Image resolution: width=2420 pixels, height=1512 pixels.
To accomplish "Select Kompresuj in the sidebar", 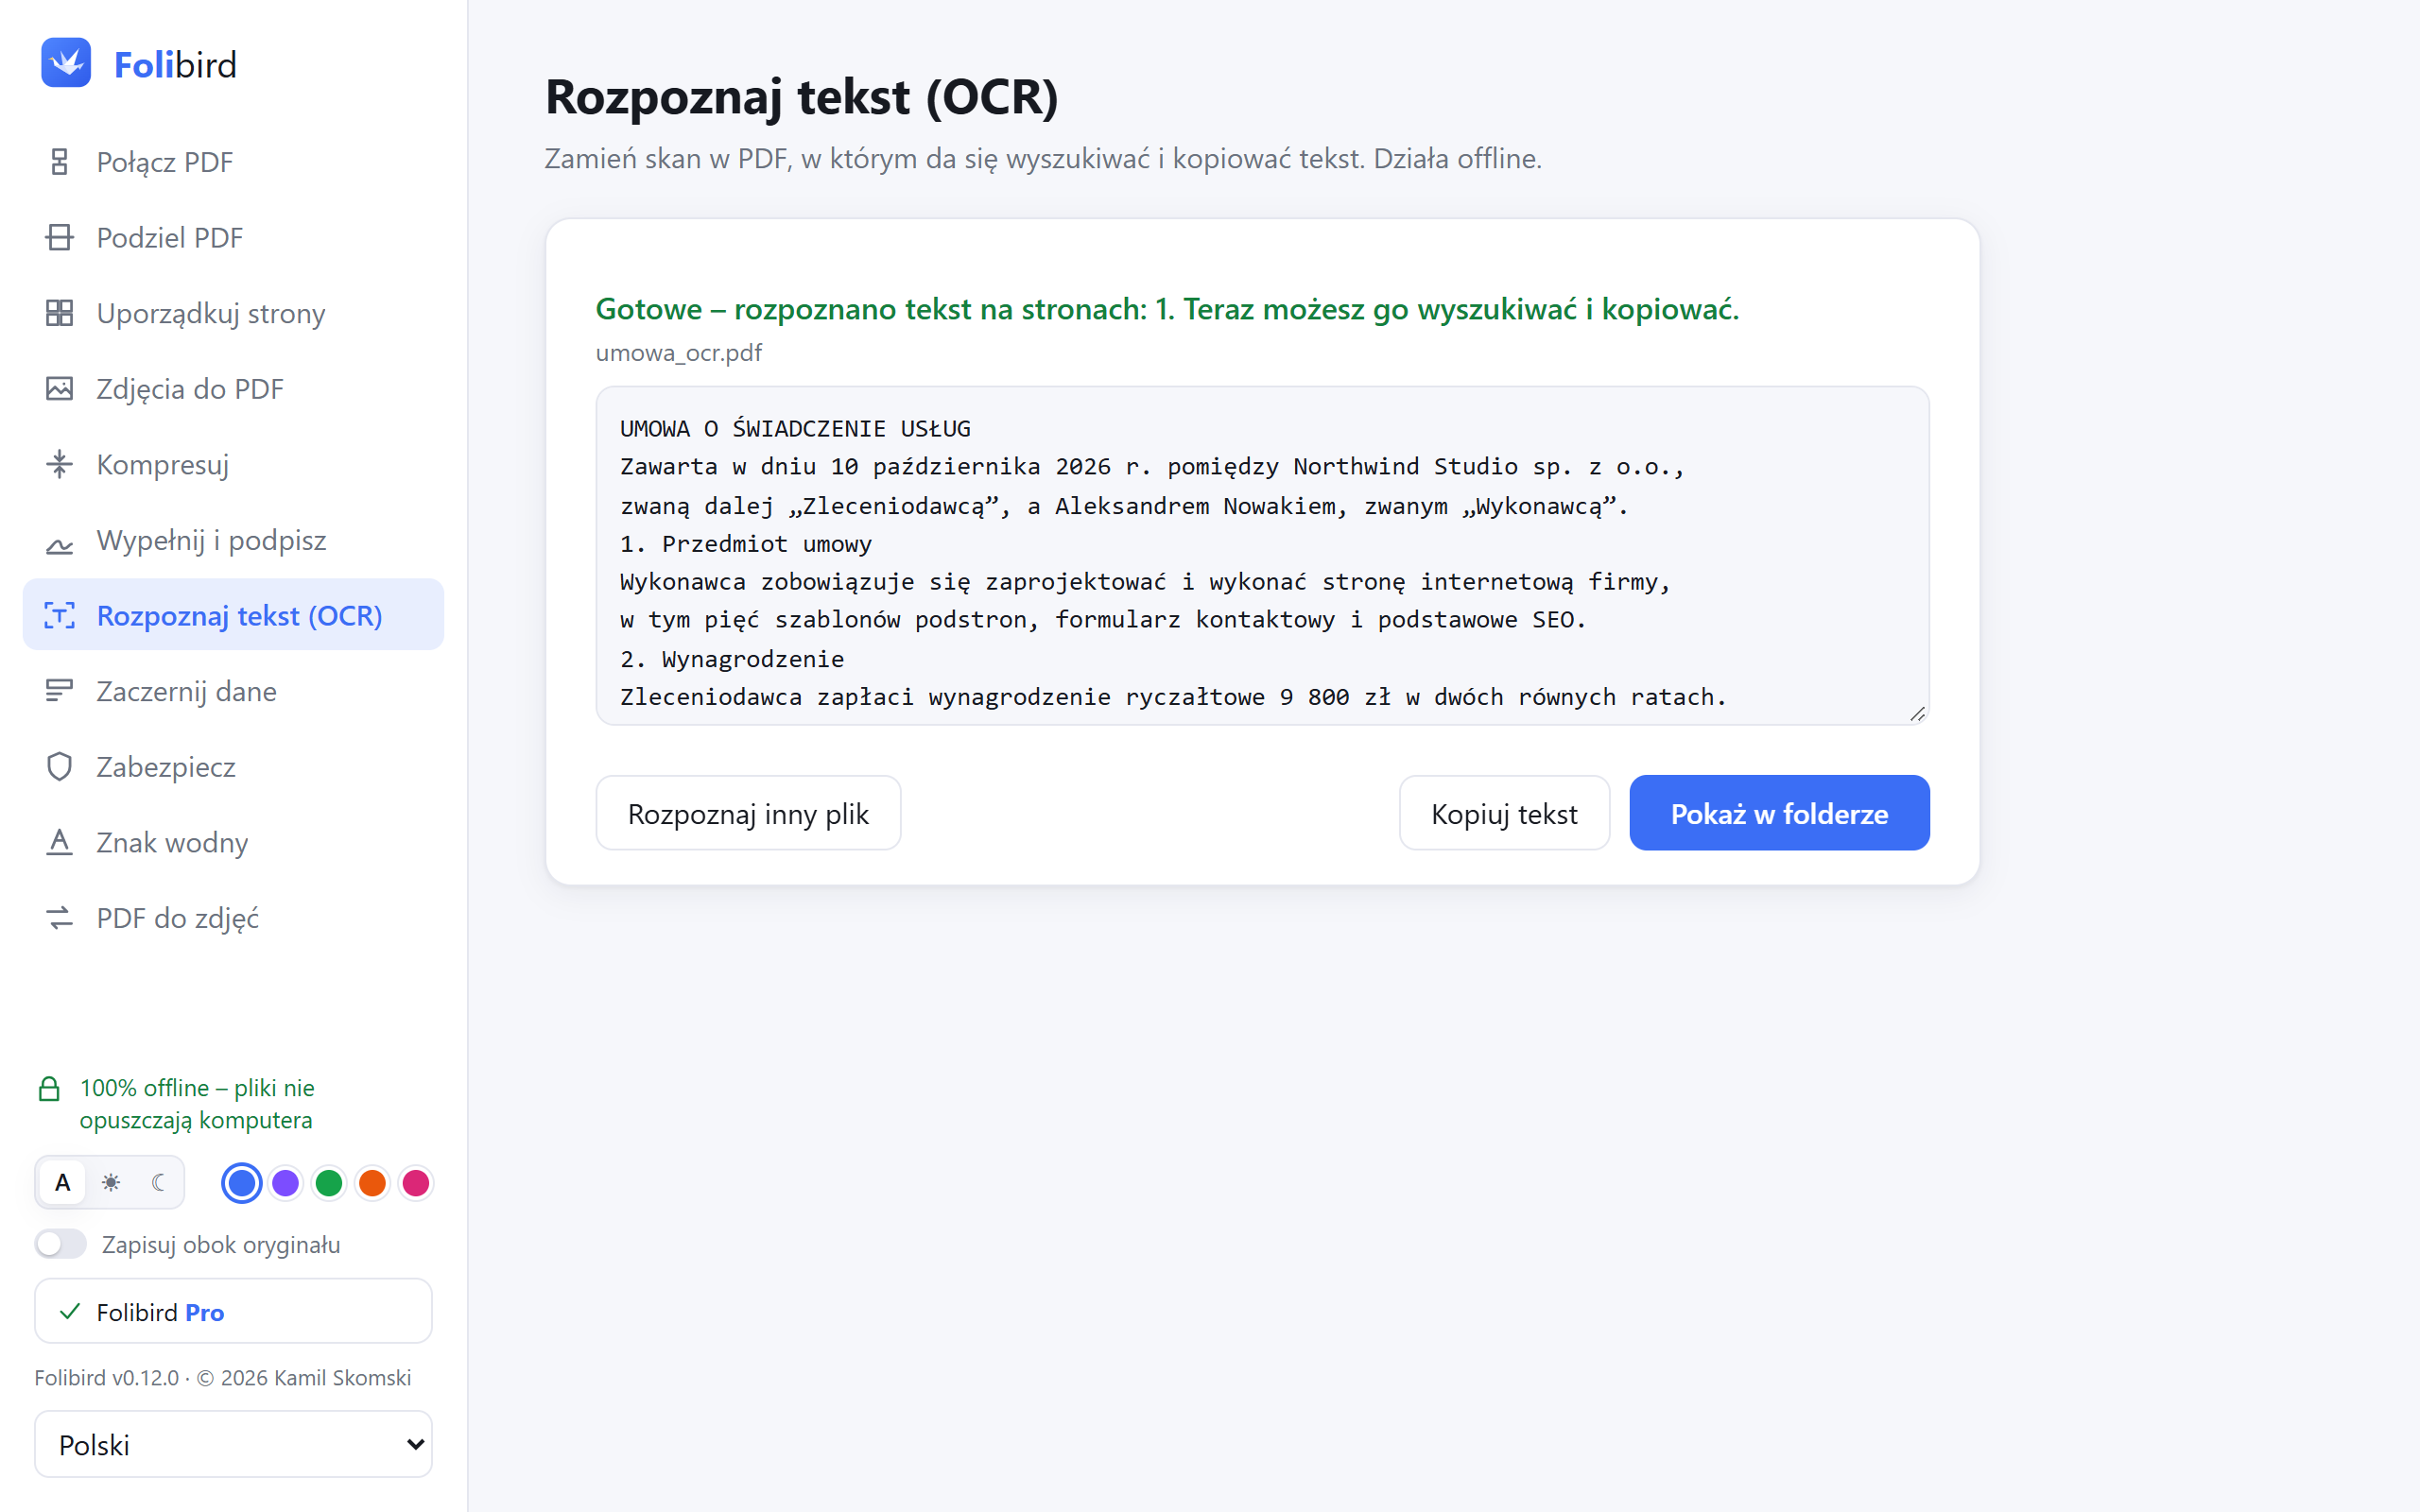I will point(233,464).
